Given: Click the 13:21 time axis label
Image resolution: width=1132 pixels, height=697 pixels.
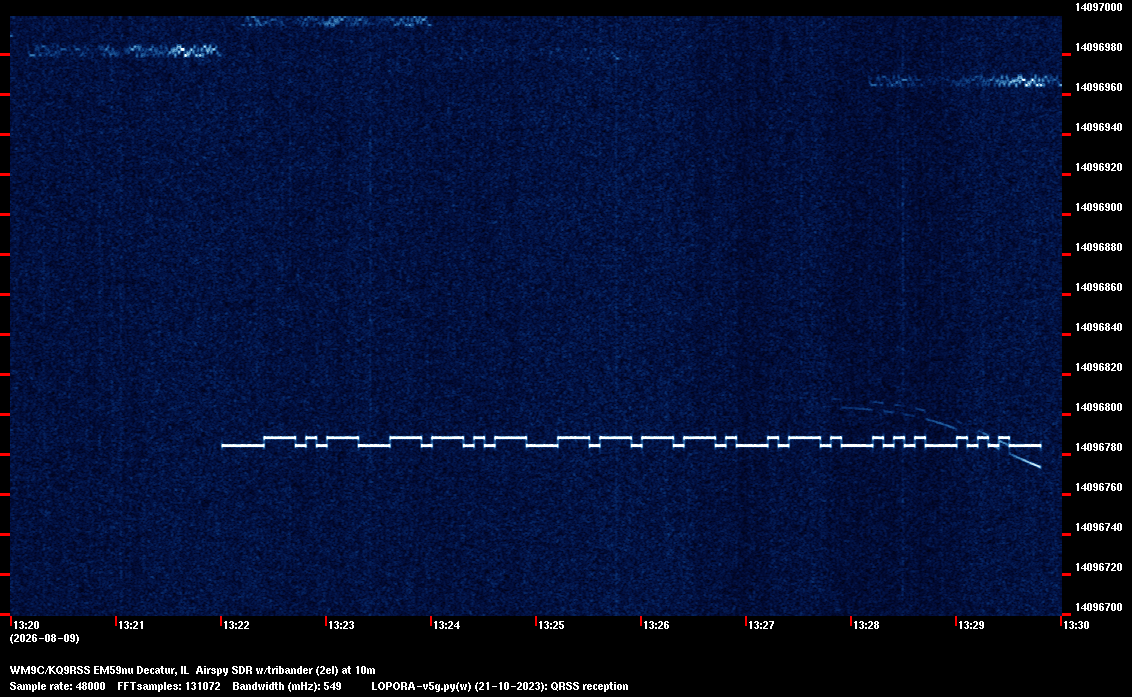Looking at the screenshot, I should (x=131, y=625).
